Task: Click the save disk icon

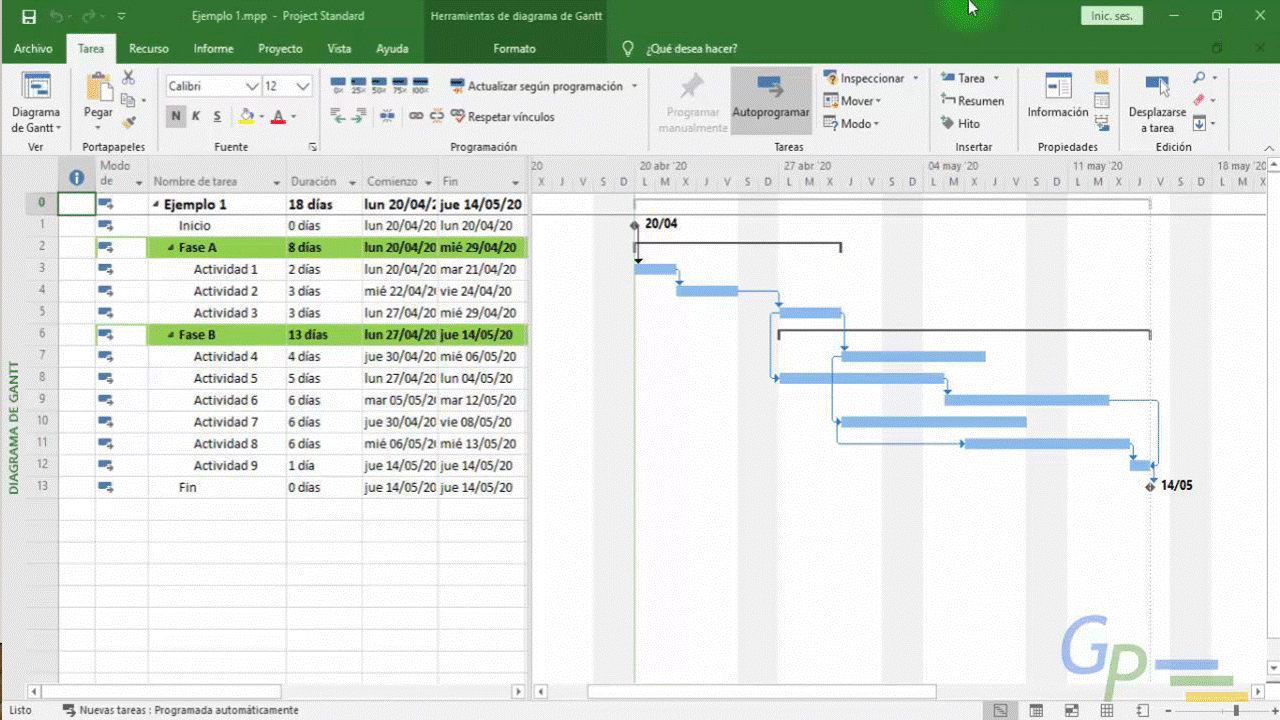Action: tap(29, 17)
